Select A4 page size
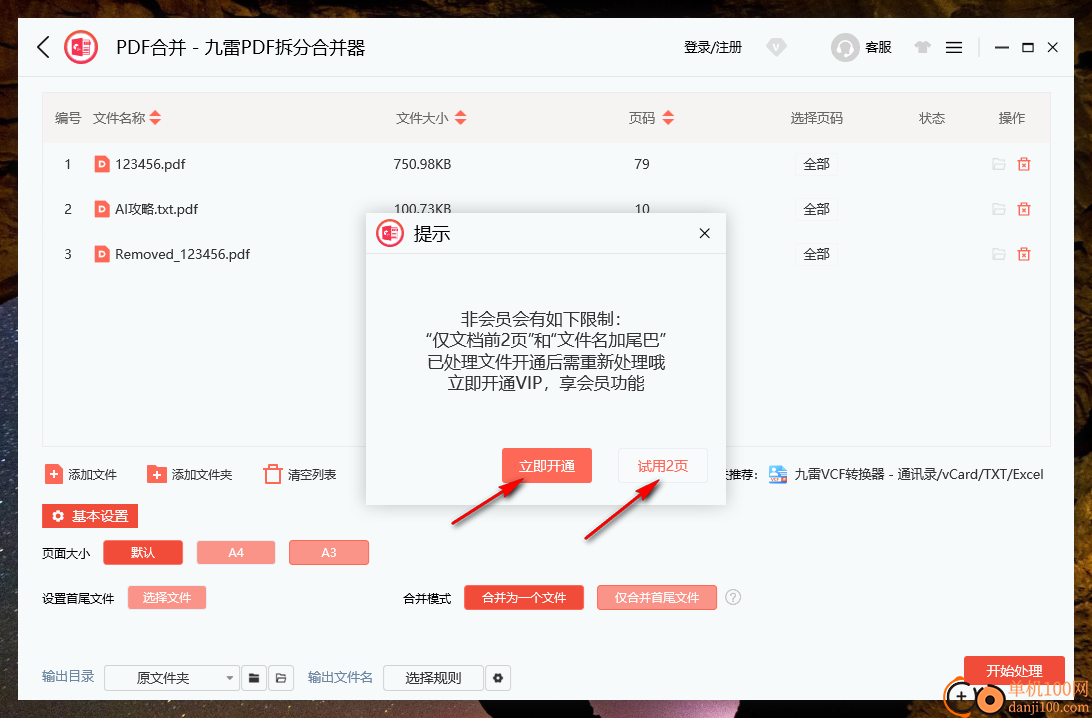Screen dimensions: 1092x718 click(x=236, y=552)
